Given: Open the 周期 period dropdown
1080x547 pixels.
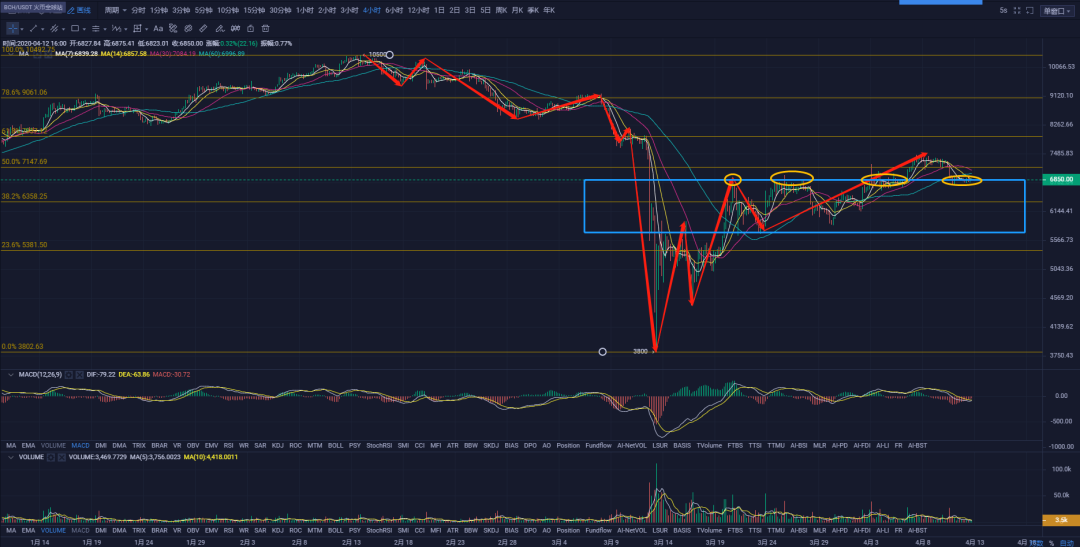Looking at the screenshot, I should (113, 10).
